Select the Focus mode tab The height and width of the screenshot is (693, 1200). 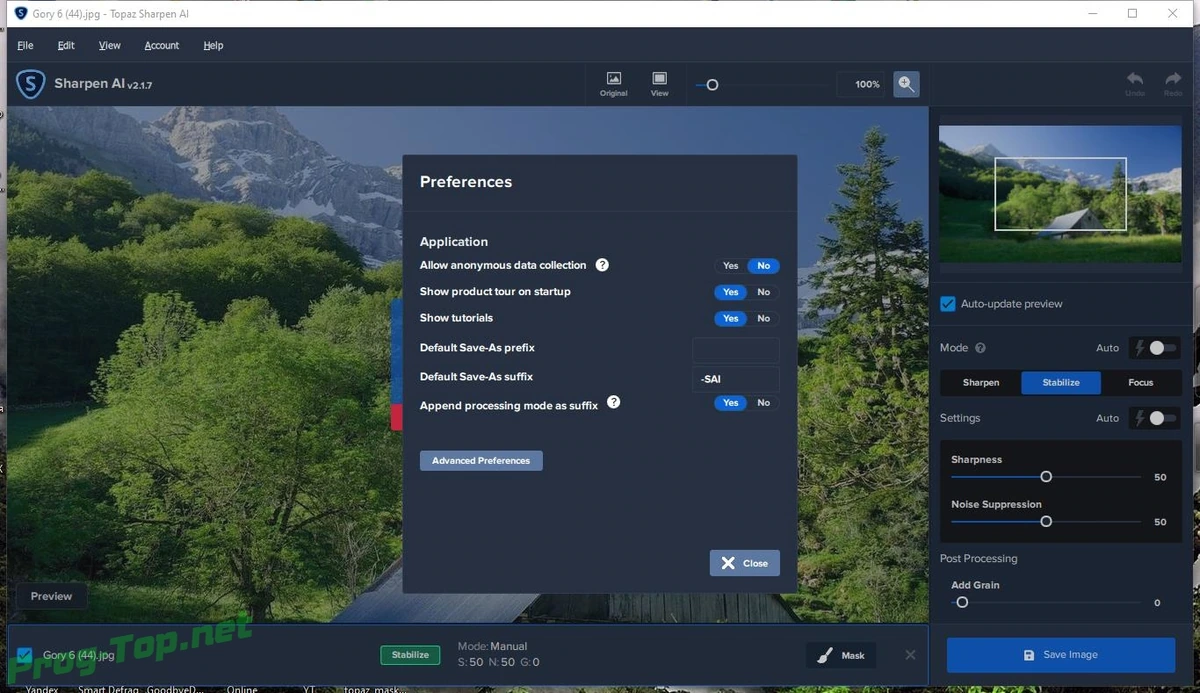pos(1141,382)
